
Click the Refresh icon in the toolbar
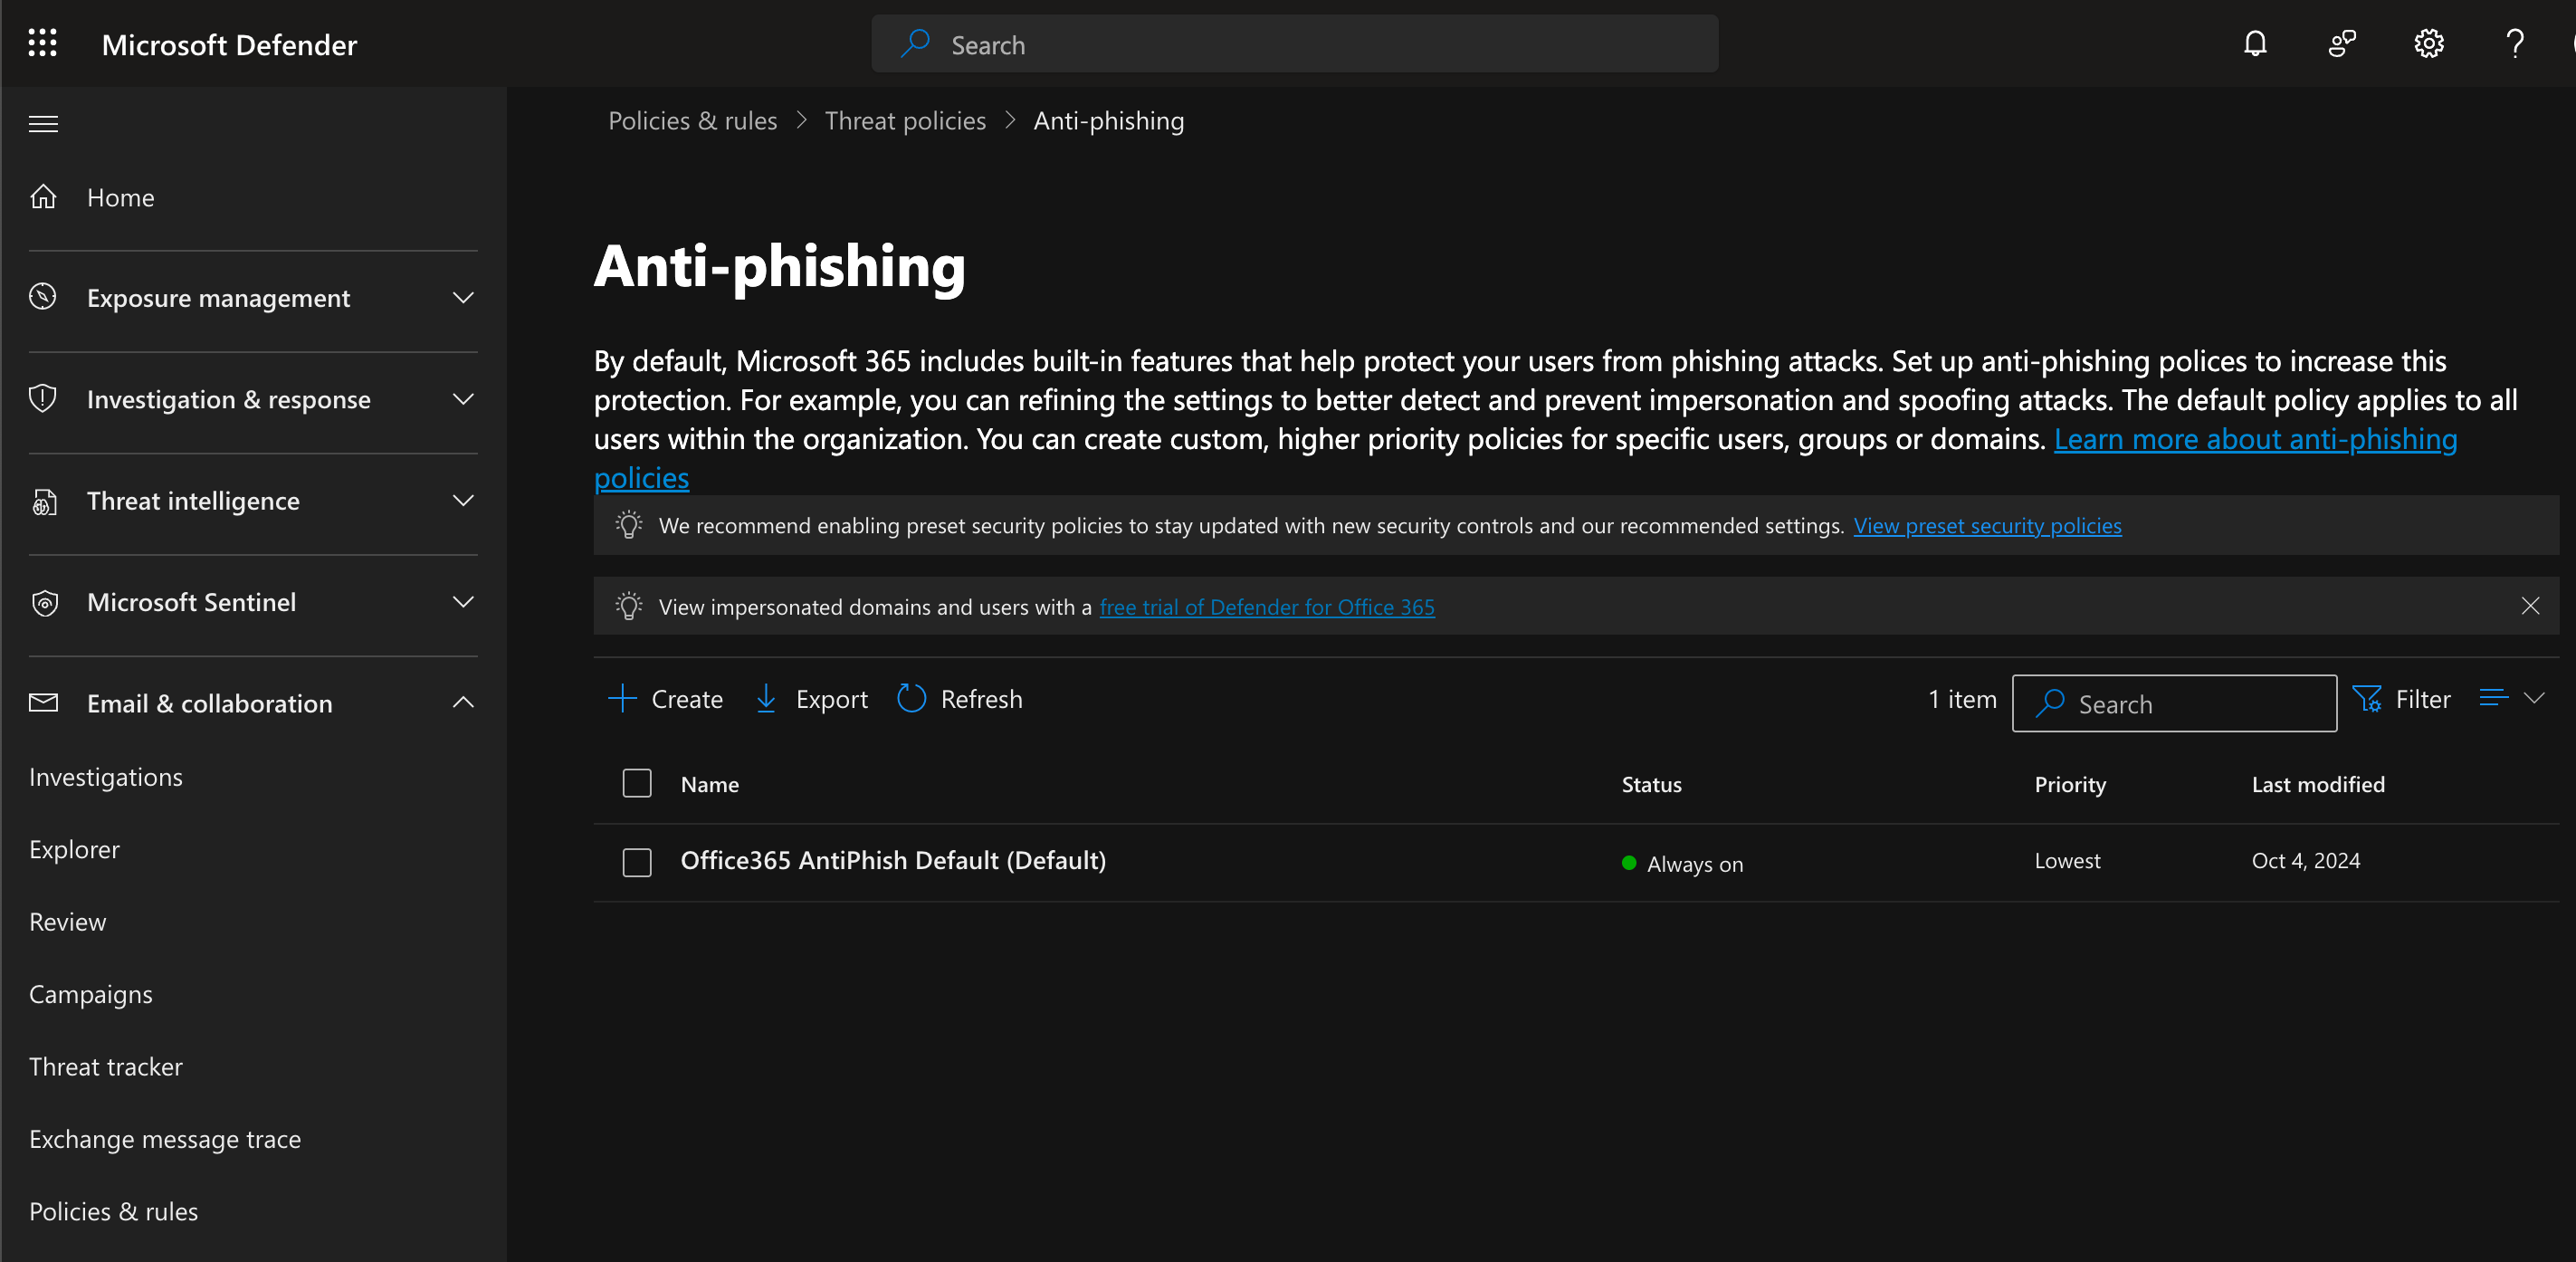point(911,699)
